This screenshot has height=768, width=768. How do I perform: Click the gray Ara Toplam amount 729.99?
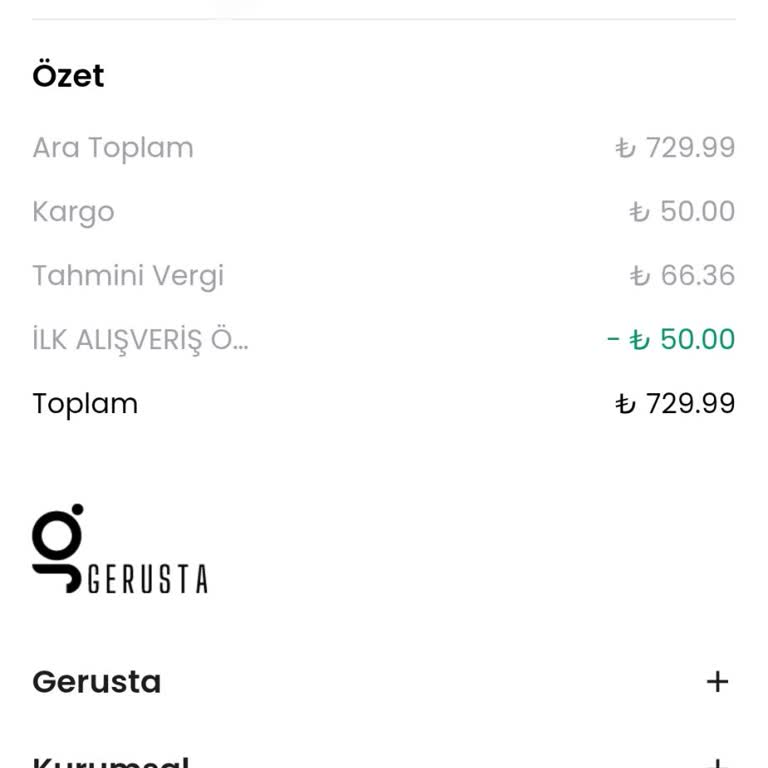(x=689, y=148)
